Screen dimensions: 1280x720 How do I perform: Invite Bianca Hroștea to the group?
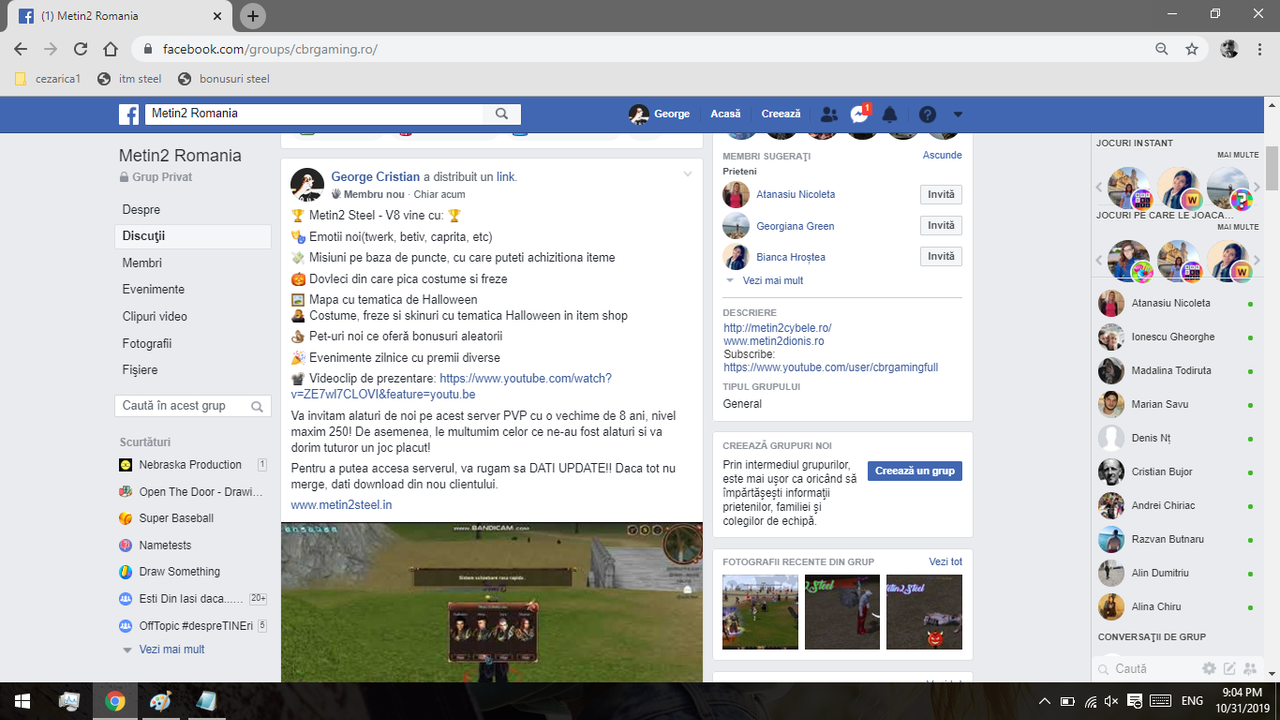[x=941, y=257]
